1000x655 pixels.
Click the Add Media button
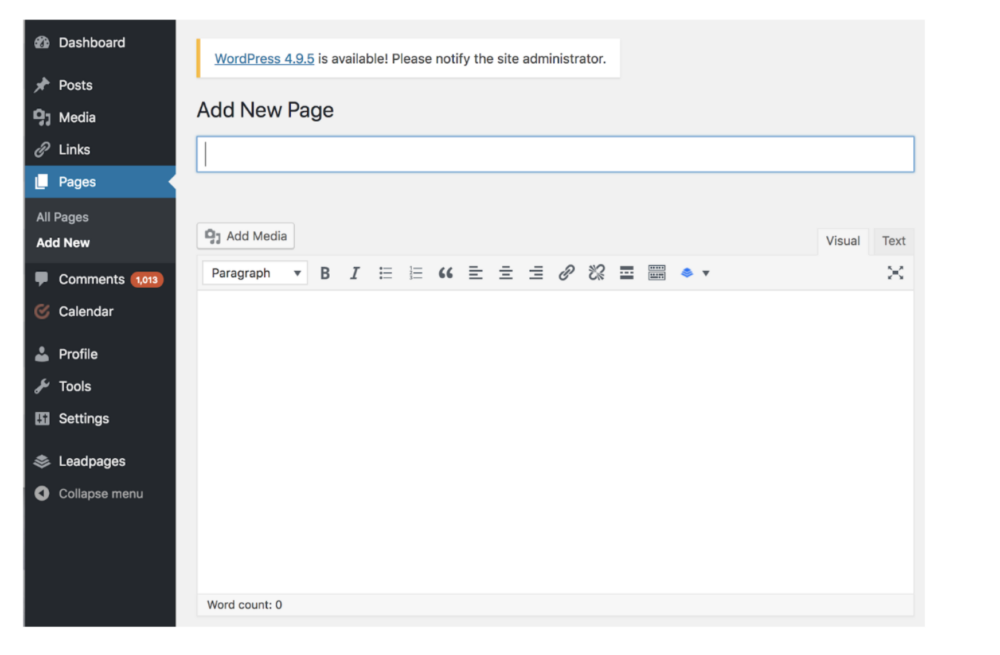[246, 236]
